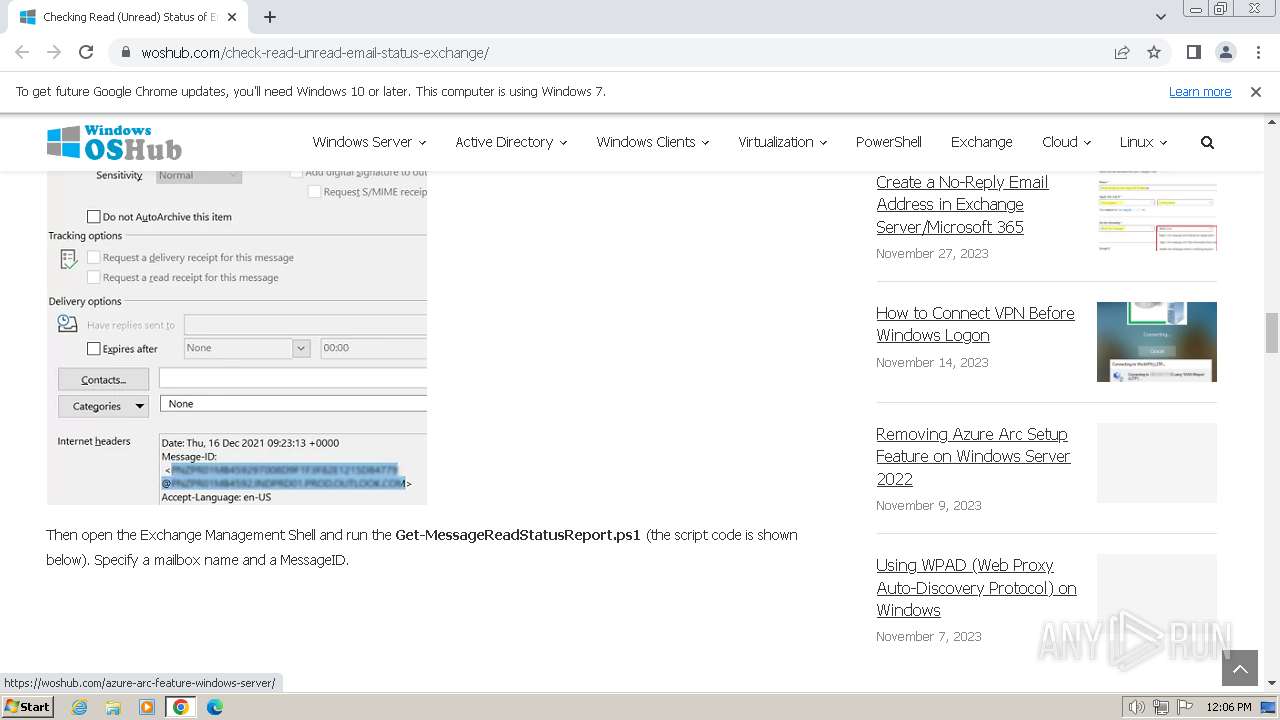Check Request a read receipt checkbox
This screenshot has height=720, width=1280.
pos(94,277)
